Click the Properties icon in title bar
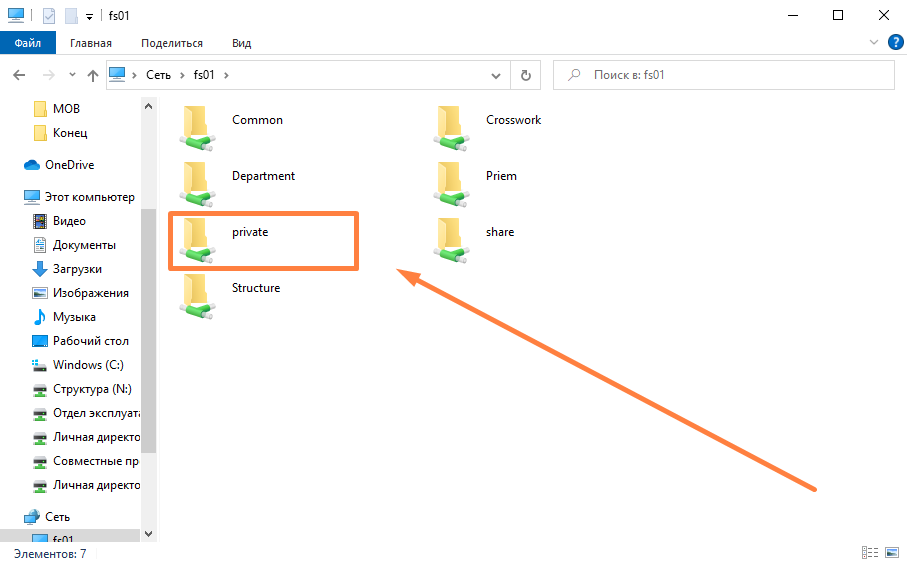The width and height of the screenshot is (907, 565). (49, 16)
